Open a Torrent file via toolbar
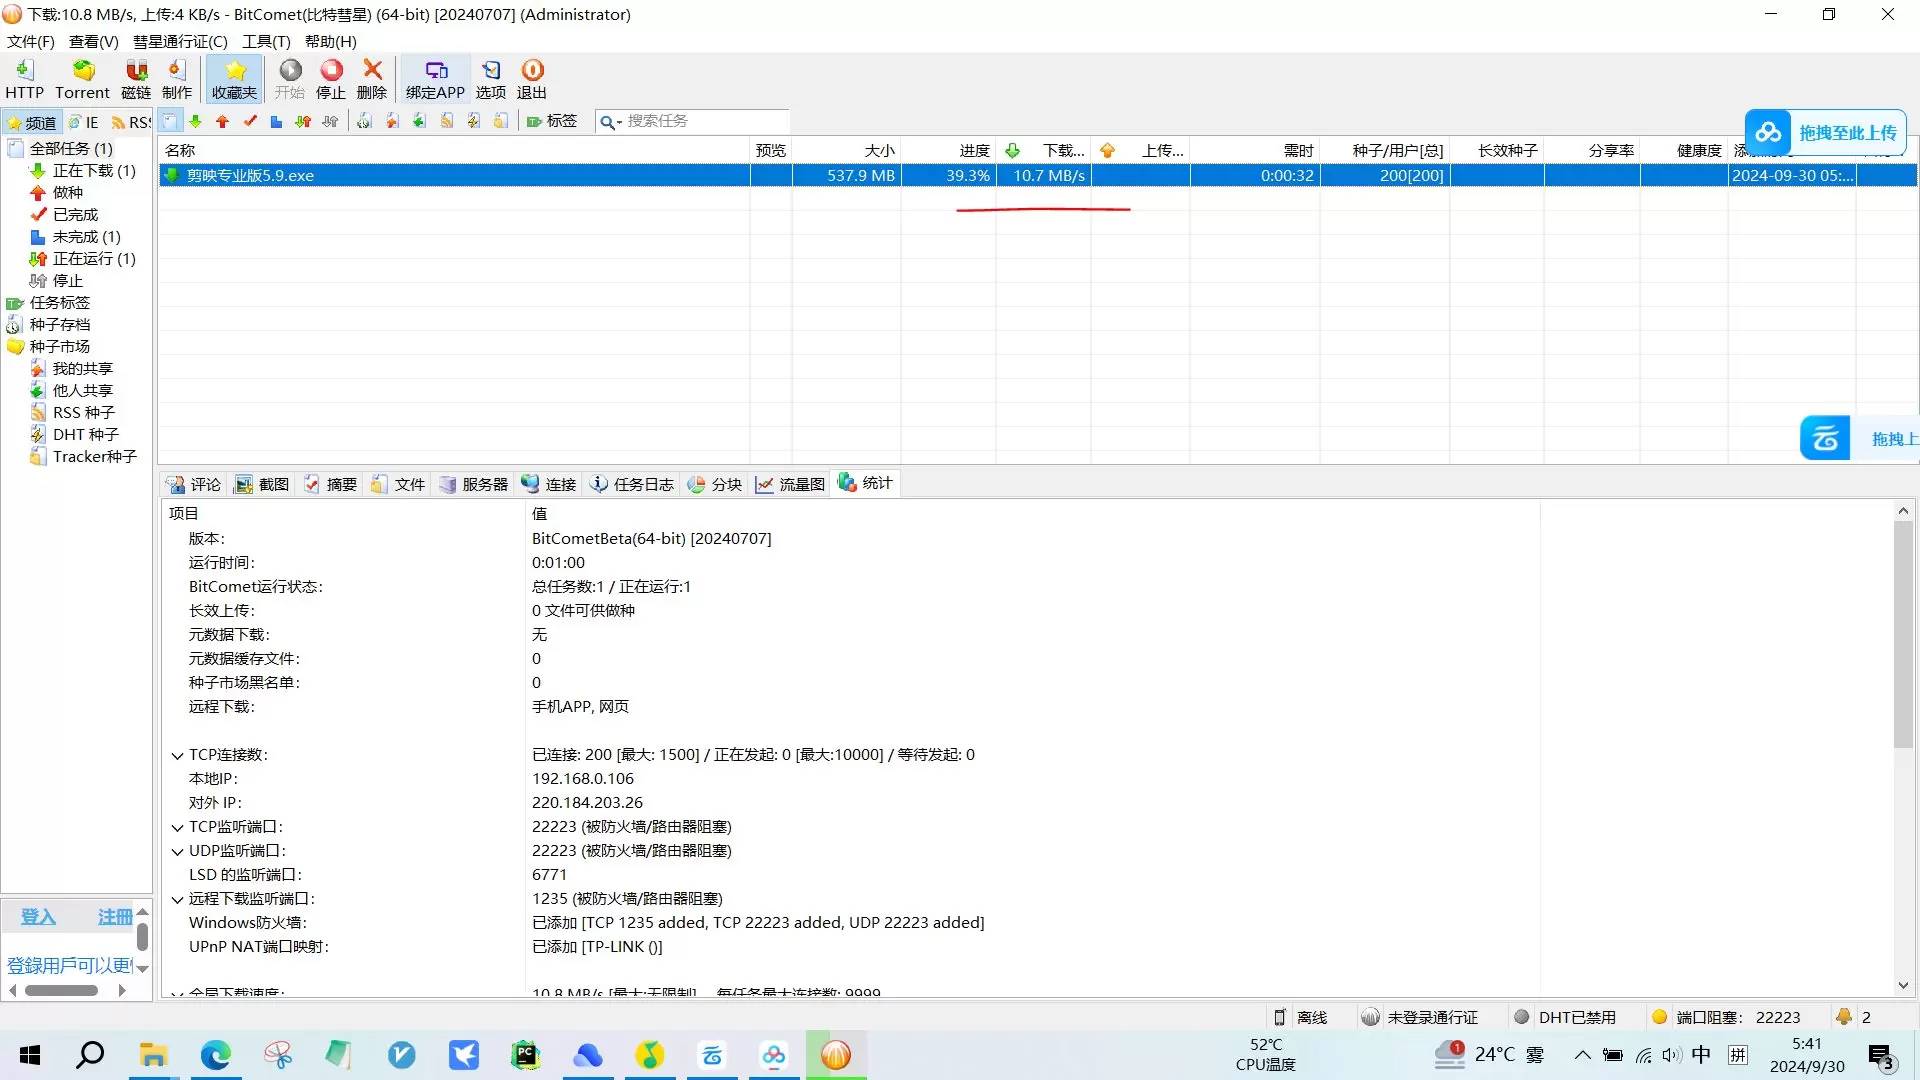Image resolution: width=1920 pixels, height=1080 pixels. point(82,79)
